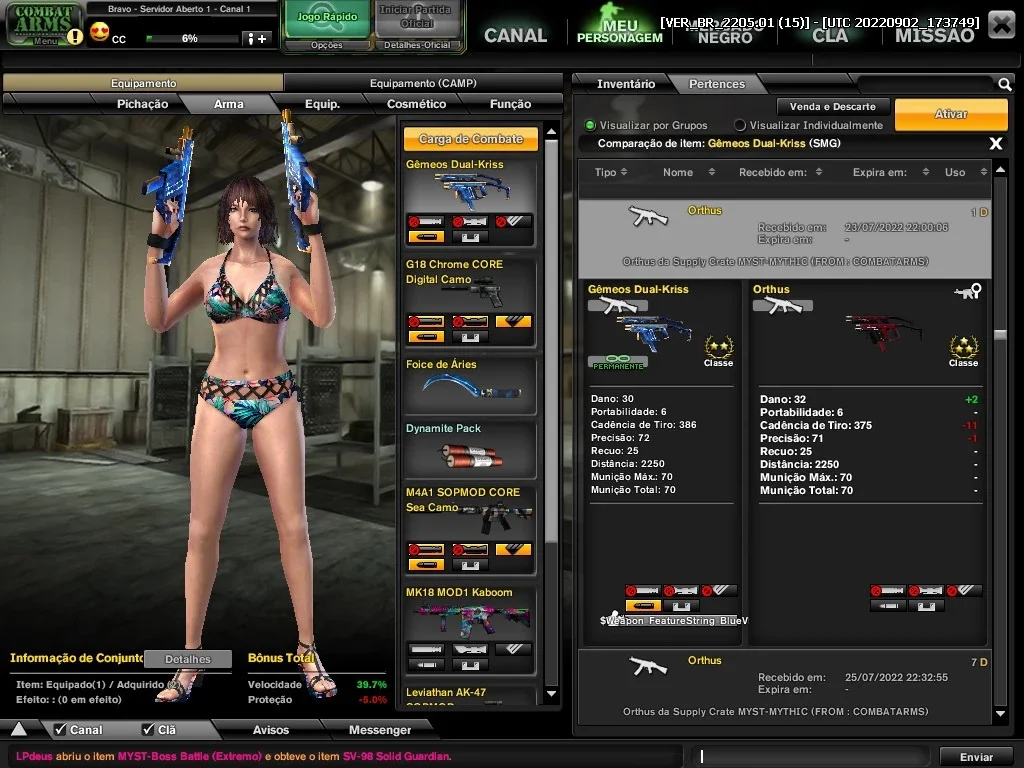Select the MK18 MOD1 Kaboom slot
Screen dimensions: 1024x768
click(470, 630)
